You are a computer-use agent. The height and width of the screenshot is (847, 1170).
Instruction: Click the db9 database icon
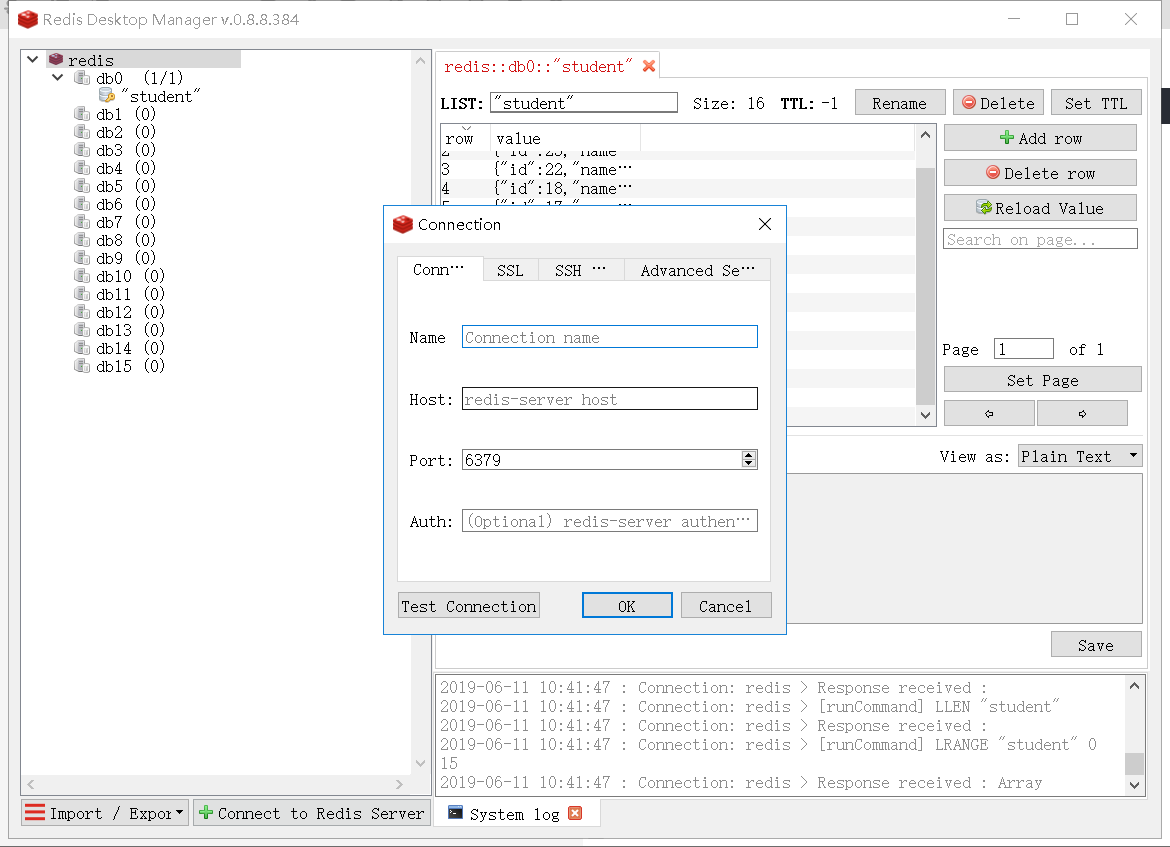82,257
